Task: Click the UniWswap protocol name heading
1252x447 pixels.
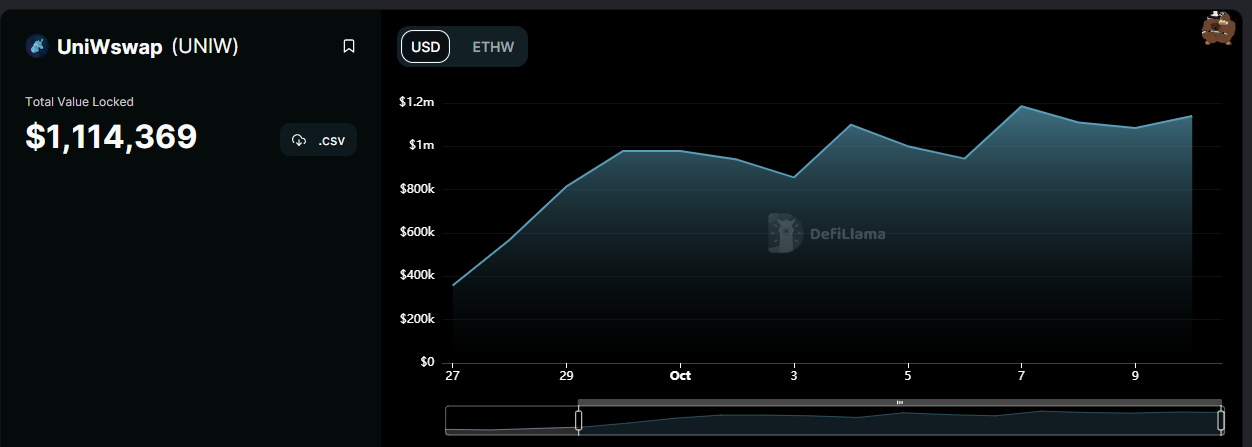Action: click(110, 47)
